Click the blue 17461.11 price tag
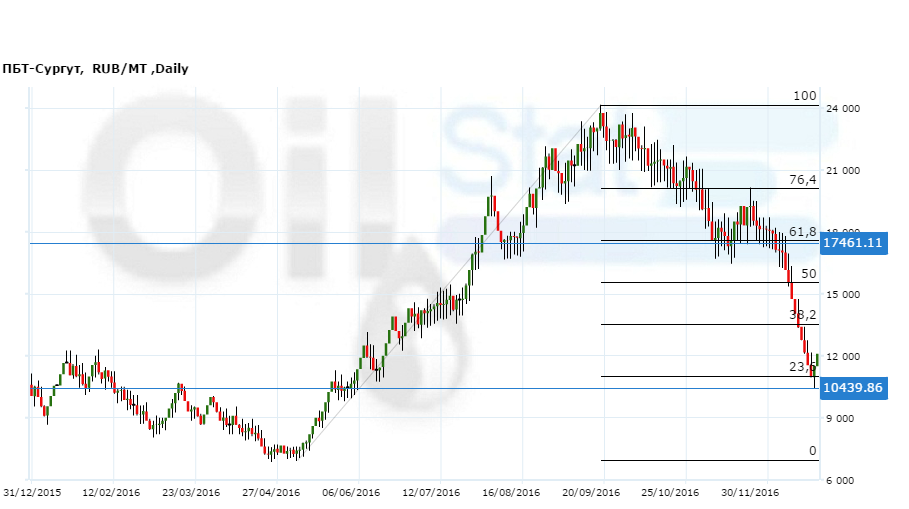 coord(852,242)
